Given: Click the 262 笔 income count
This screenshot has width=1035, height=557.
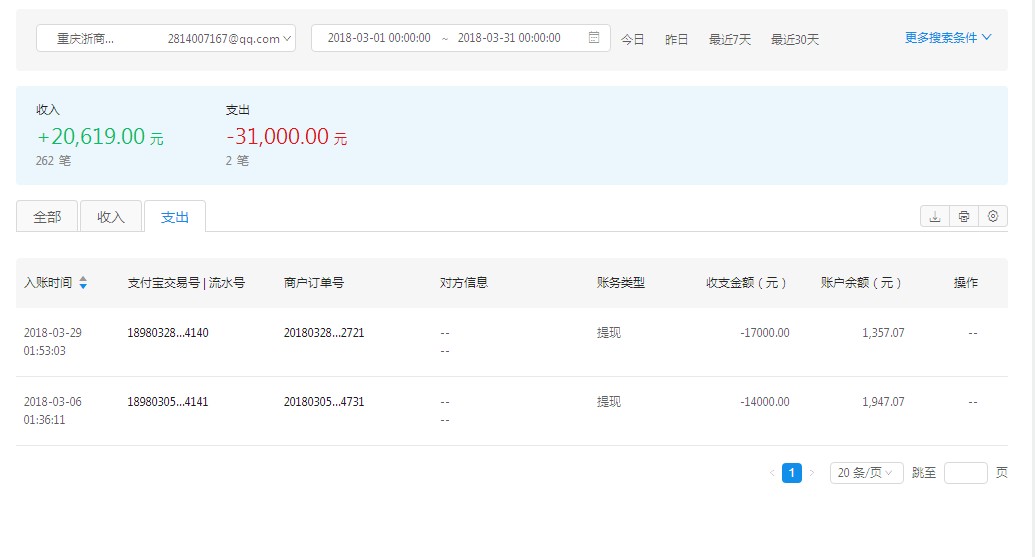Looking at the screenshot, I should tap(53, 160).
